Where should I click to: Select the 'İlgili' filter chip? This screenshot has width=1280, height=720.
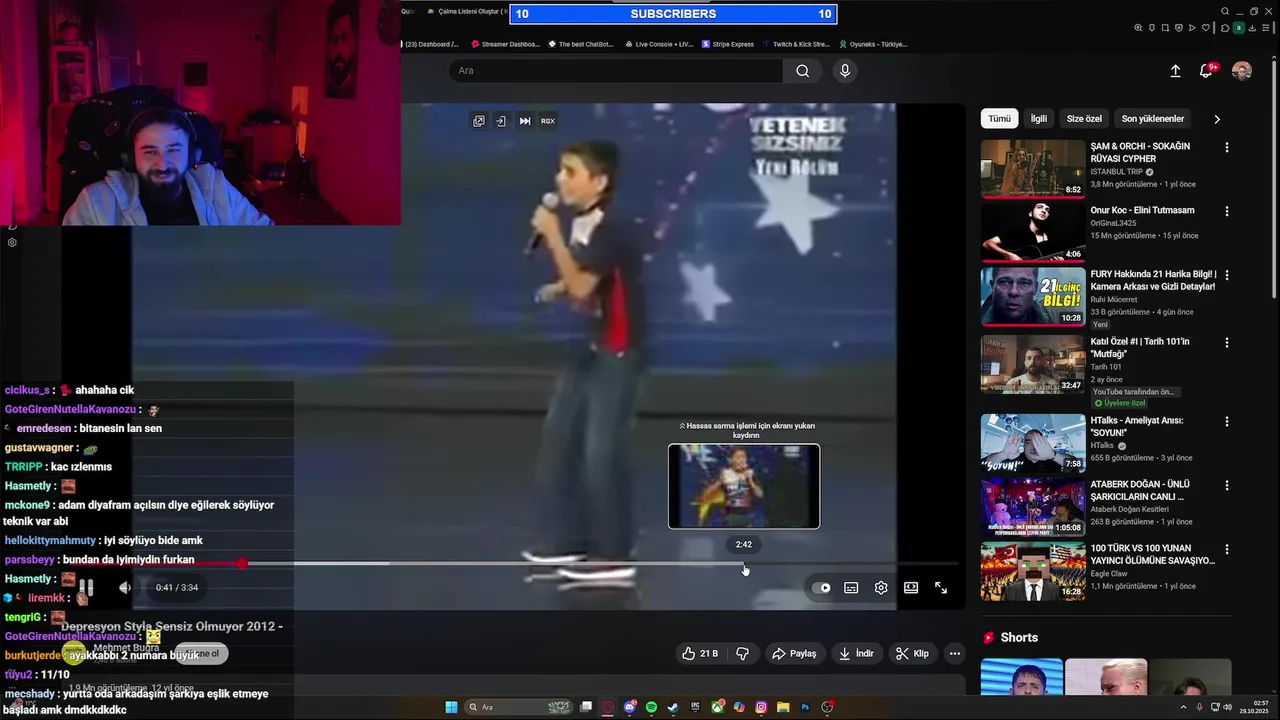click(1039, 118)
